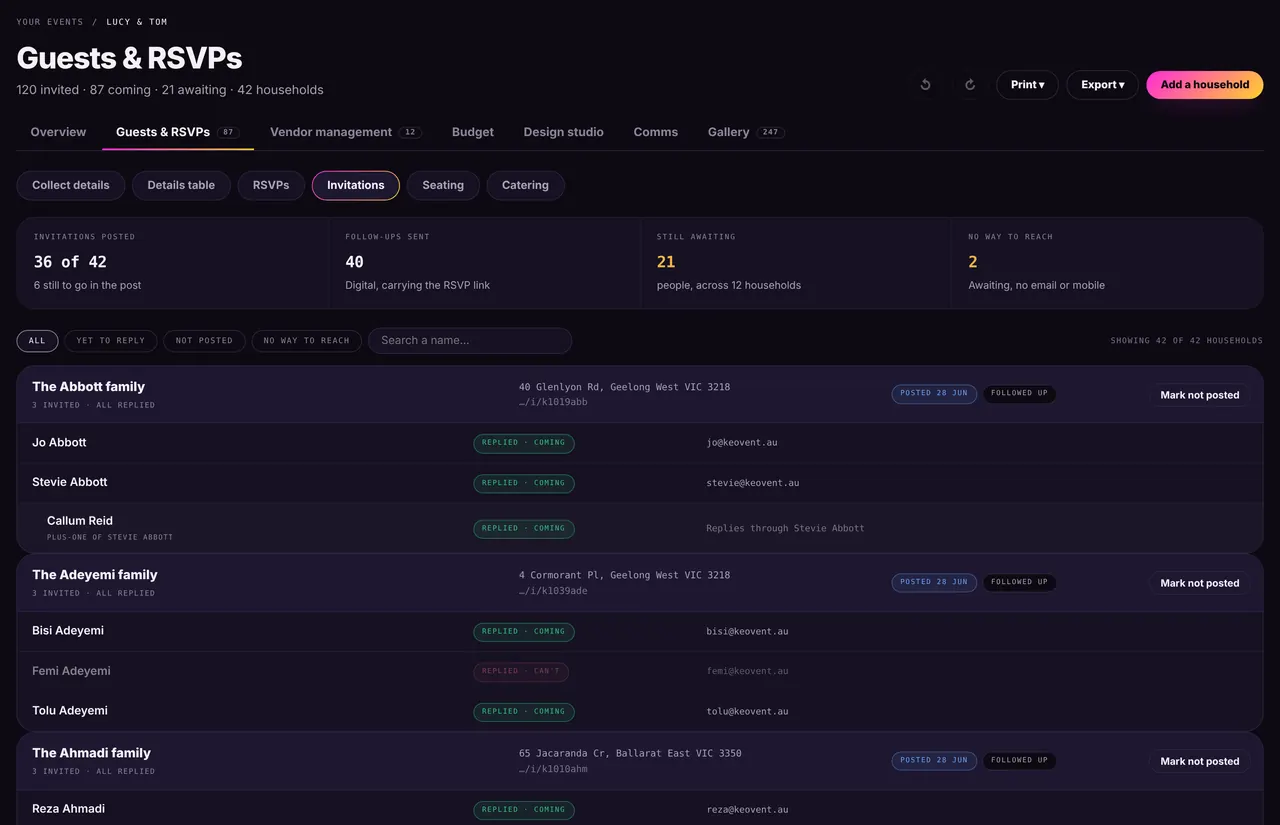Screen dimensions: 1280x825
Task: Click jo@keovent.au email
Action: [x=741, y=443]
